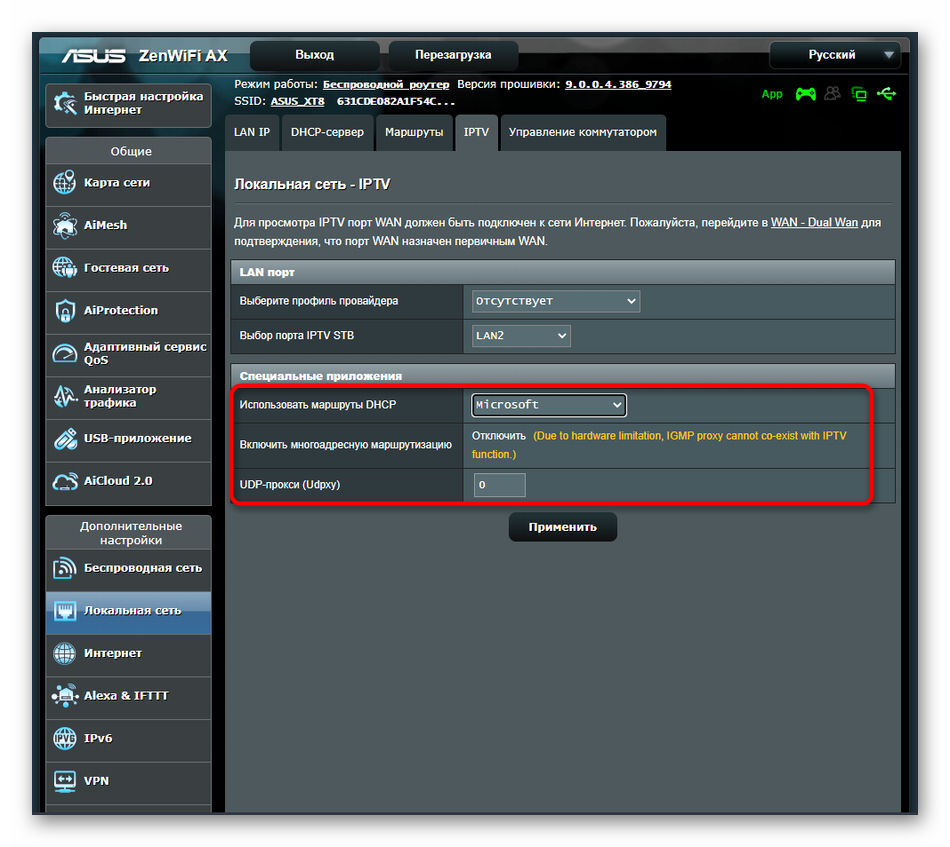
Task: Expand the DHCP routes Microsoft dropdown
Action: 549,405
